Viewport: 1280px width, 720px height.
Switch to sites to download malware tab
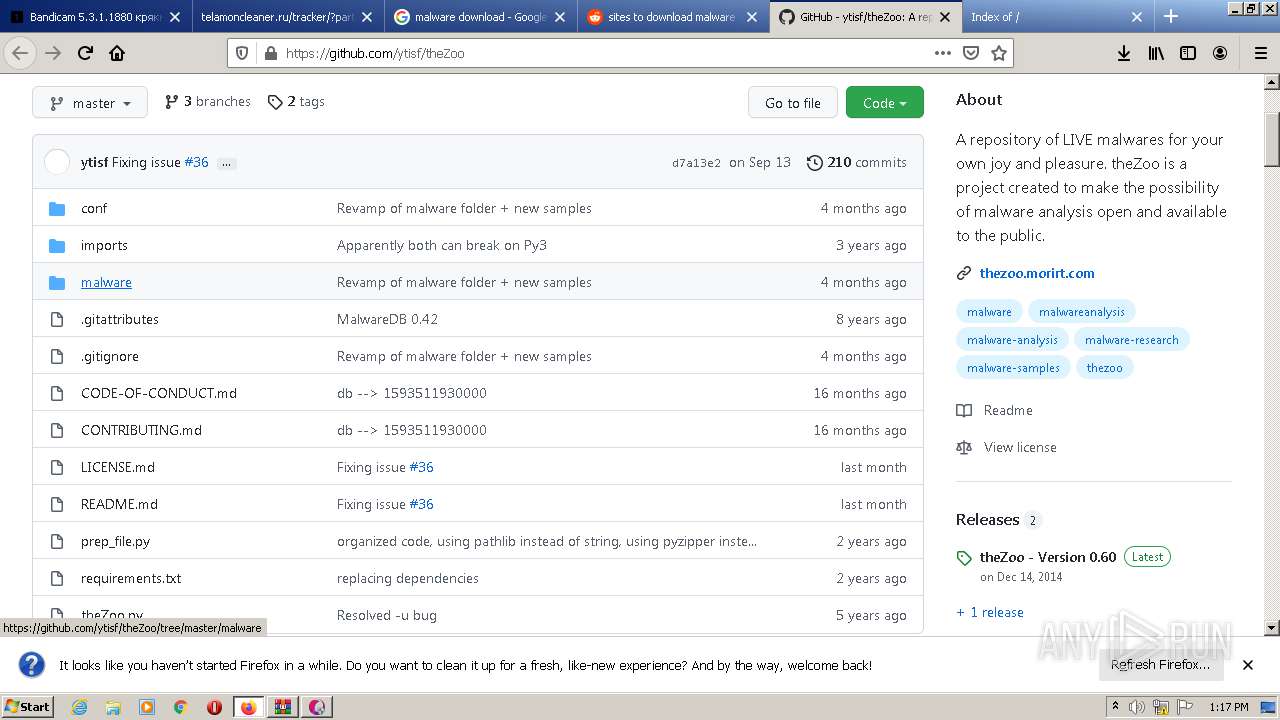click(x=672, y=17)
